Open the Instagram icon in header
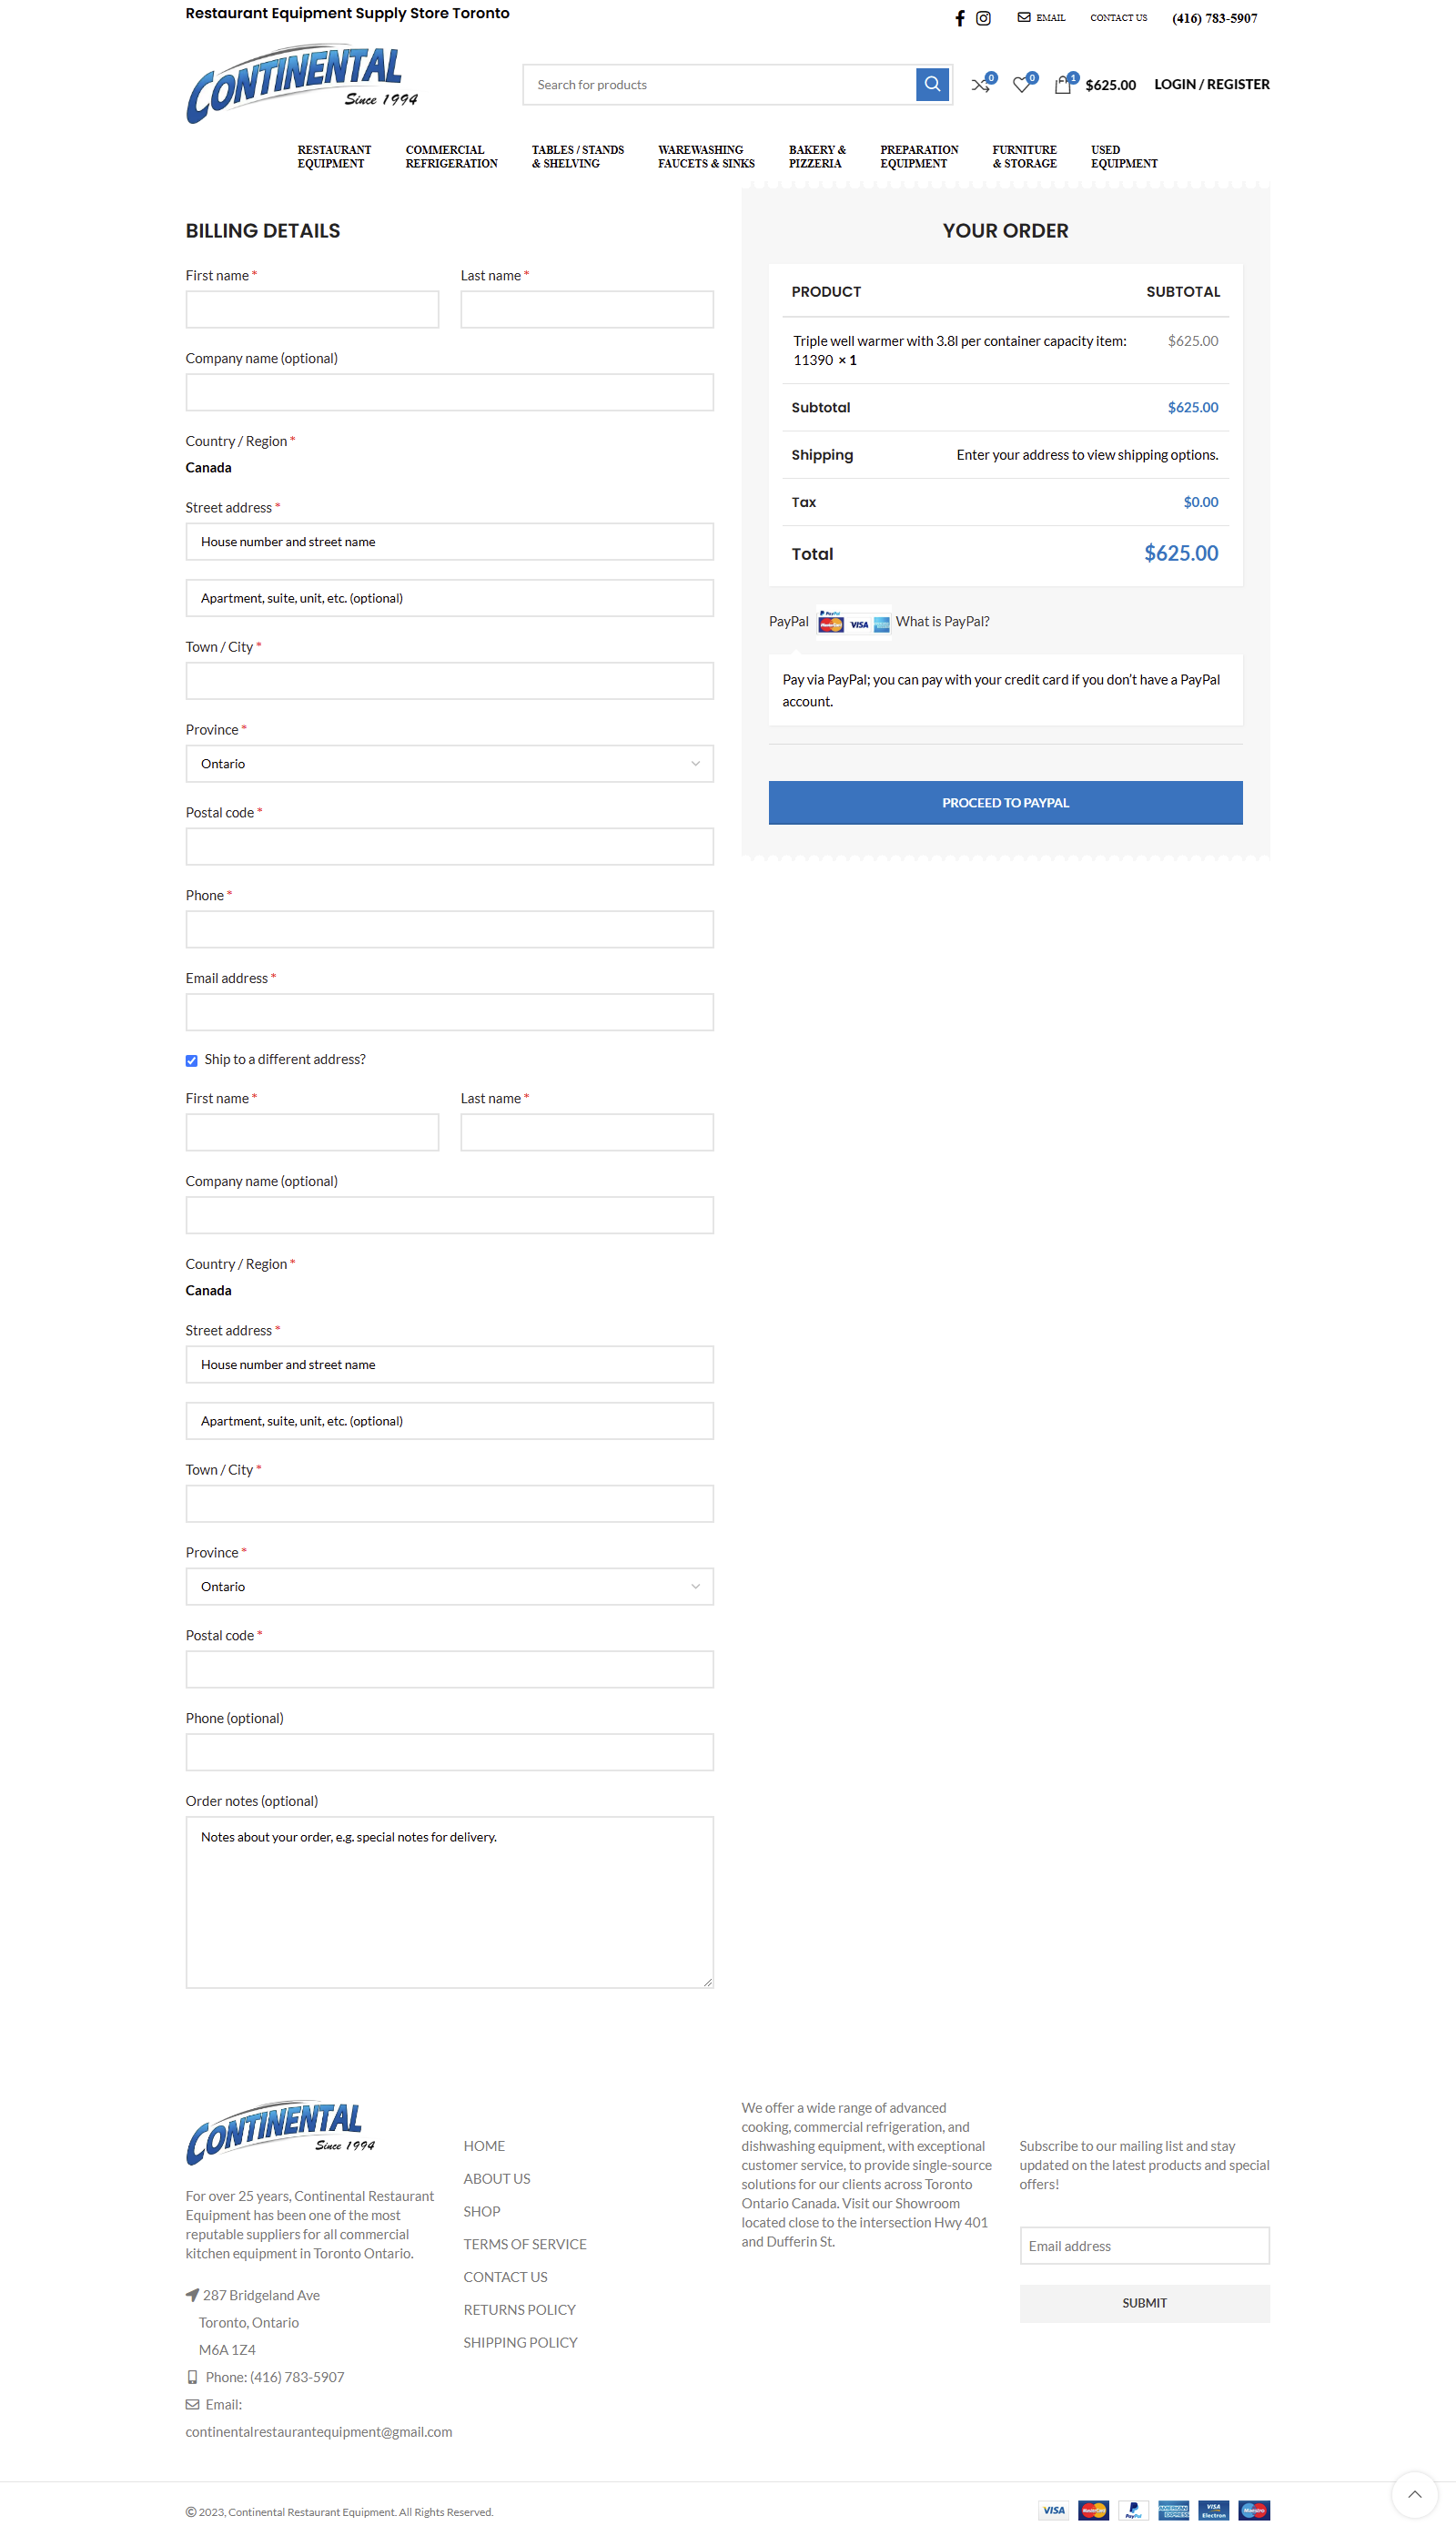This screenshot has width=1456, height=2536. coord(983,18)
